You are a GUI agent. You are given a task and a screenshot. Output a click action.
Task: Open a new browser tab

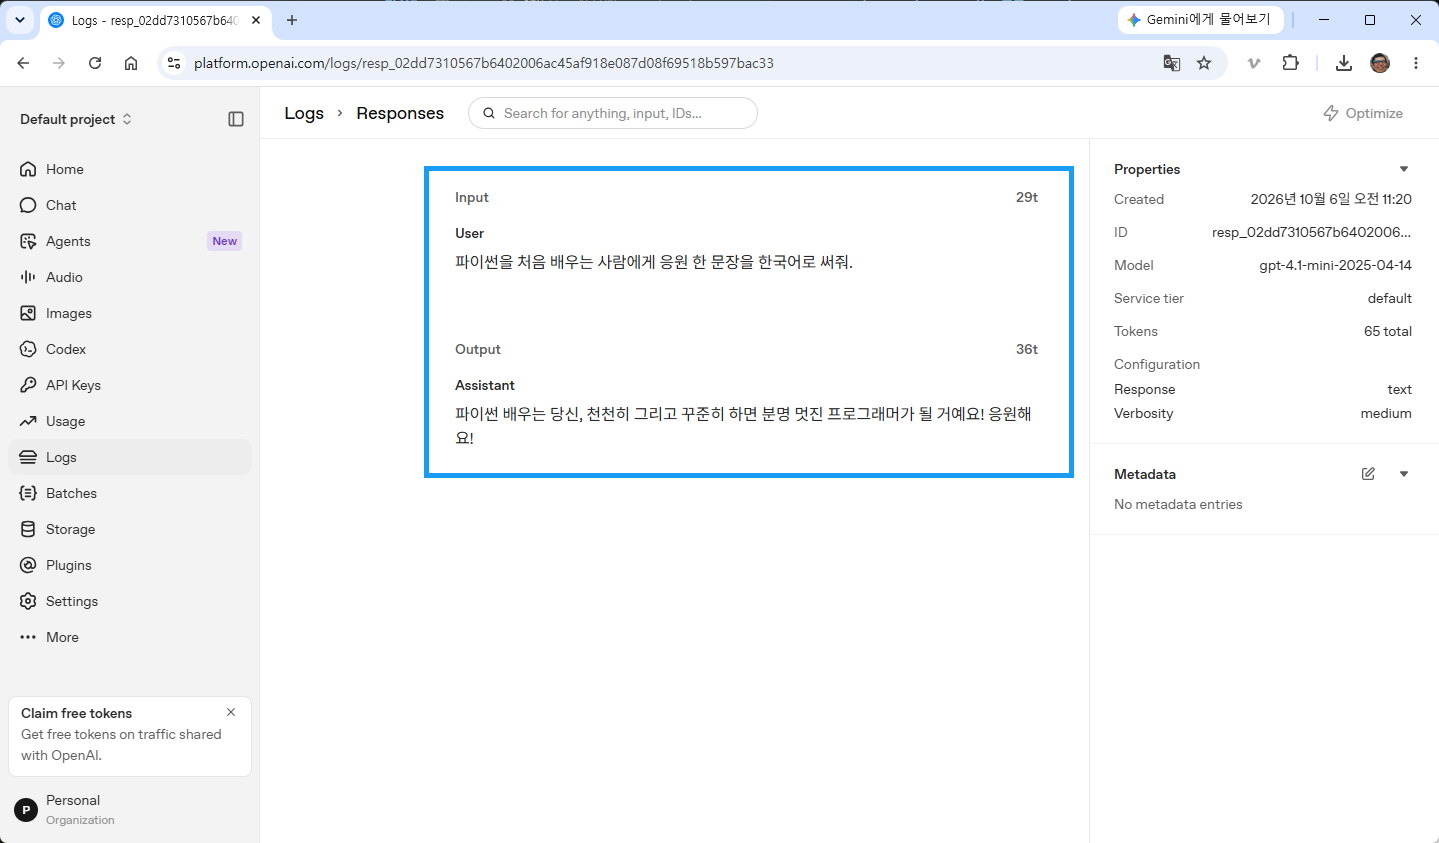coord(292,20)
